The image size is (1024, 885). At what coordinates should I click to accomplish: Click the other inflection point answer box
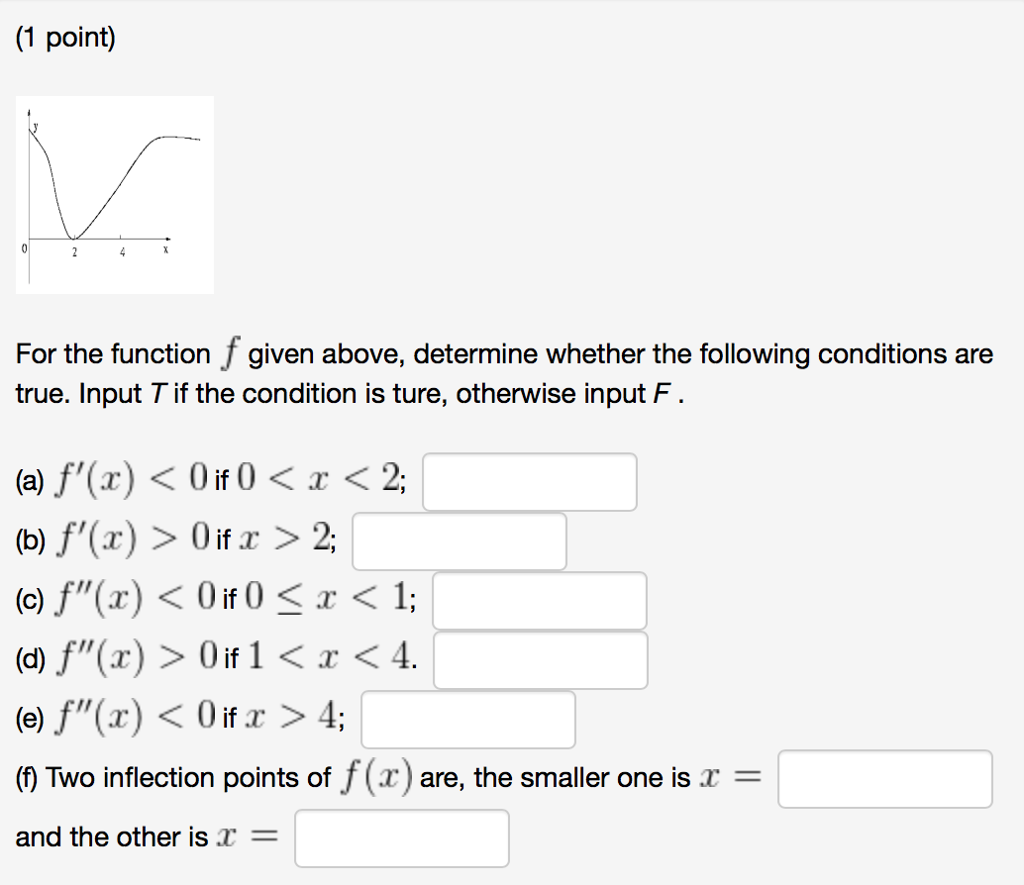coord(401,838)
